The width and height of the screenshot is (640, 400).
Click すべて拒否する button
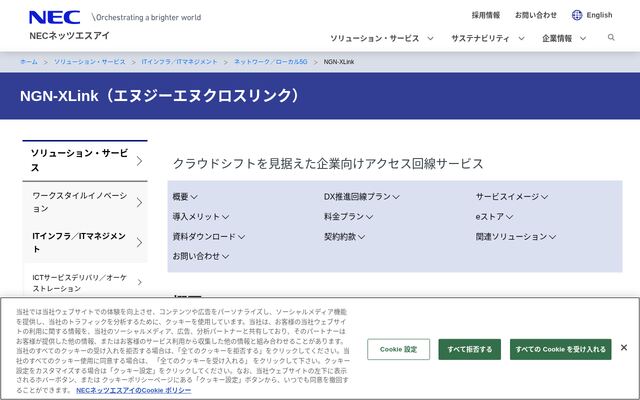pyautogui.click(x=470, y=349)
